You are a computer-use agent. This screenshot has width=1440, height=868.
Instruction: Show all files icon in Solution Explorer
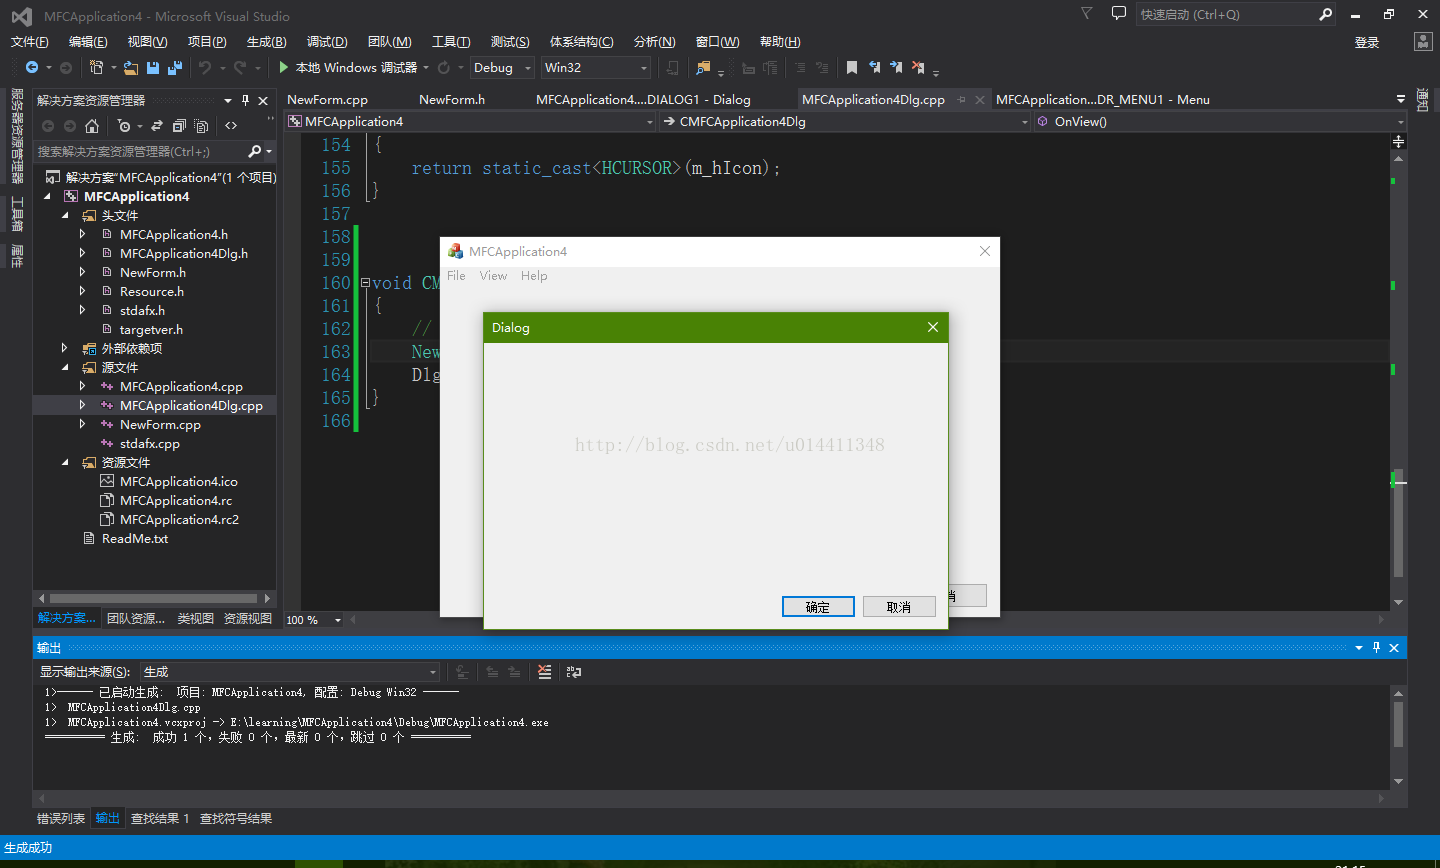[201, 126]
